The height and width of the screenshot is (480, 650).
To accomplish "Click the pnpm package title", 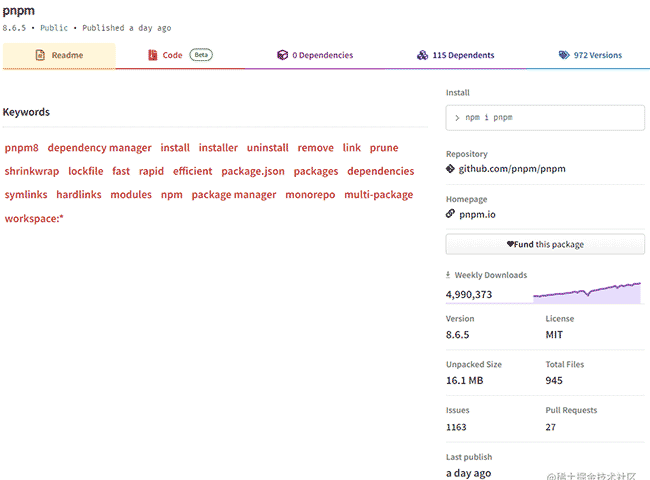I will [19, 11].
